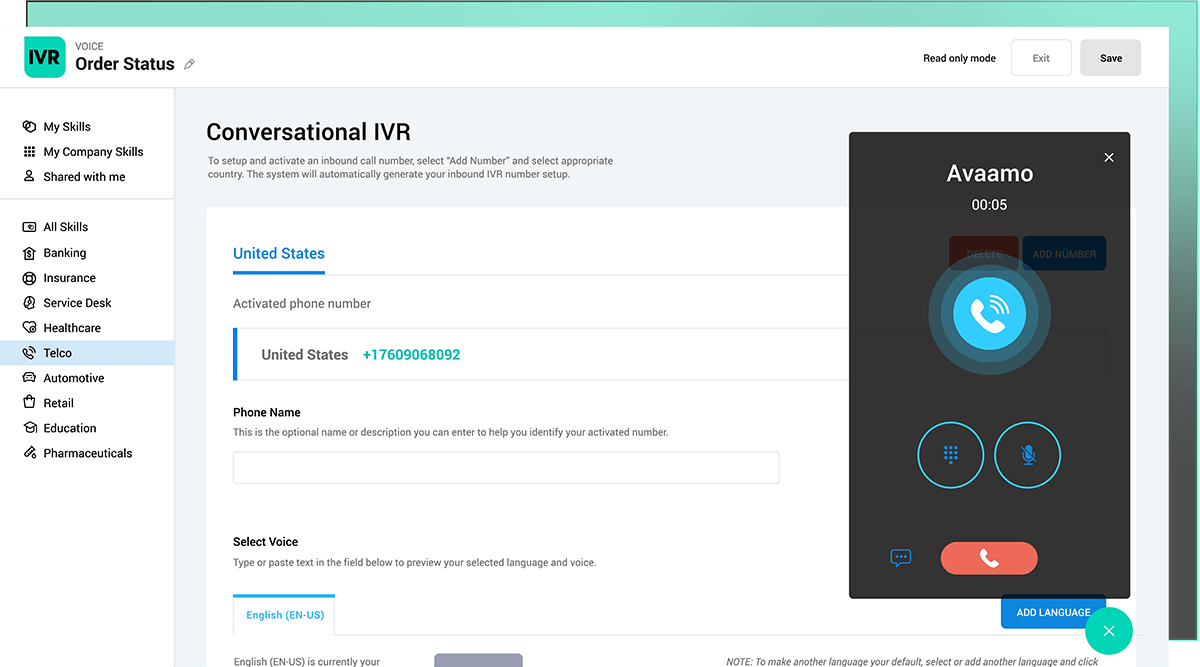Click into the Phone Name input field

pos(506,468)
